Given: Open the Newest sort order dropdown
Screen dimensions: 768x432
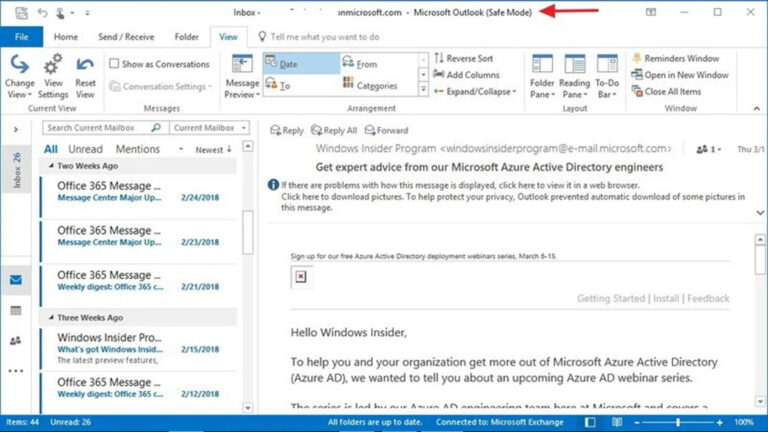Looking at the screenshot, I should pos(214,149).
